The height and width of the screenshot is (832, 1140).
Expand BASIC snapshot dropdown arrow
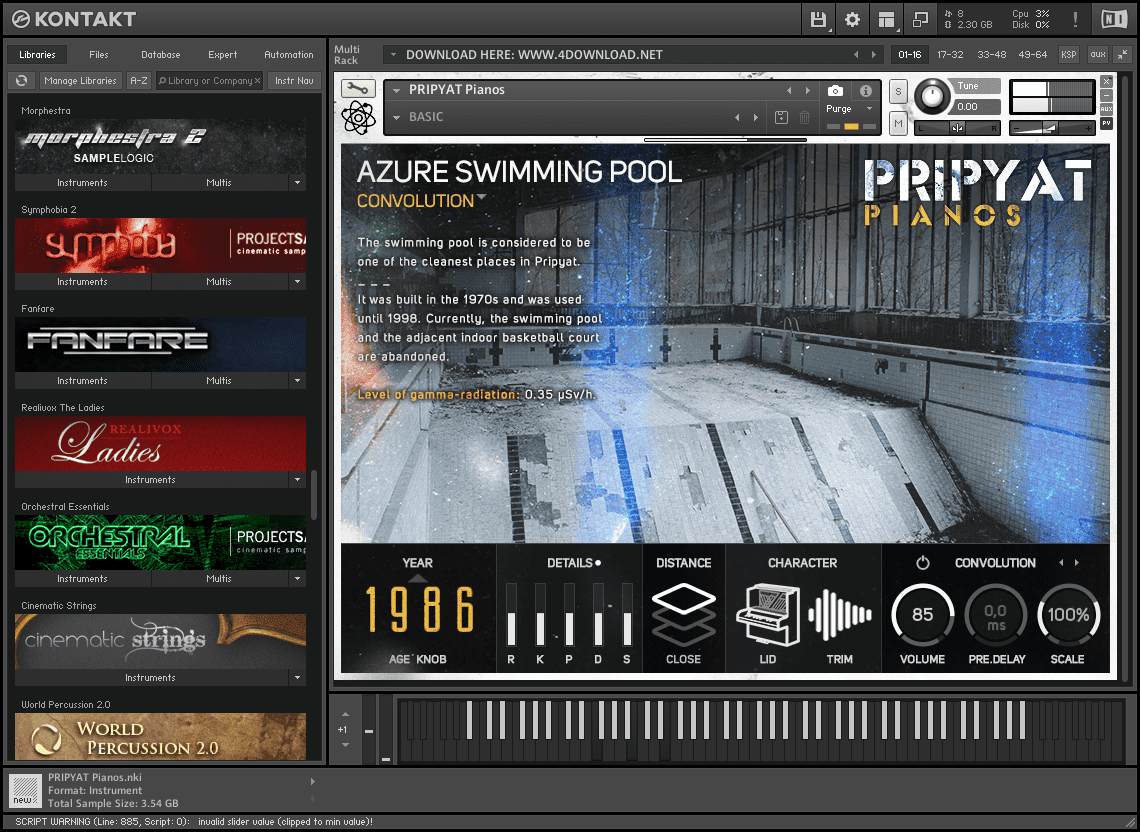[396, 117]
